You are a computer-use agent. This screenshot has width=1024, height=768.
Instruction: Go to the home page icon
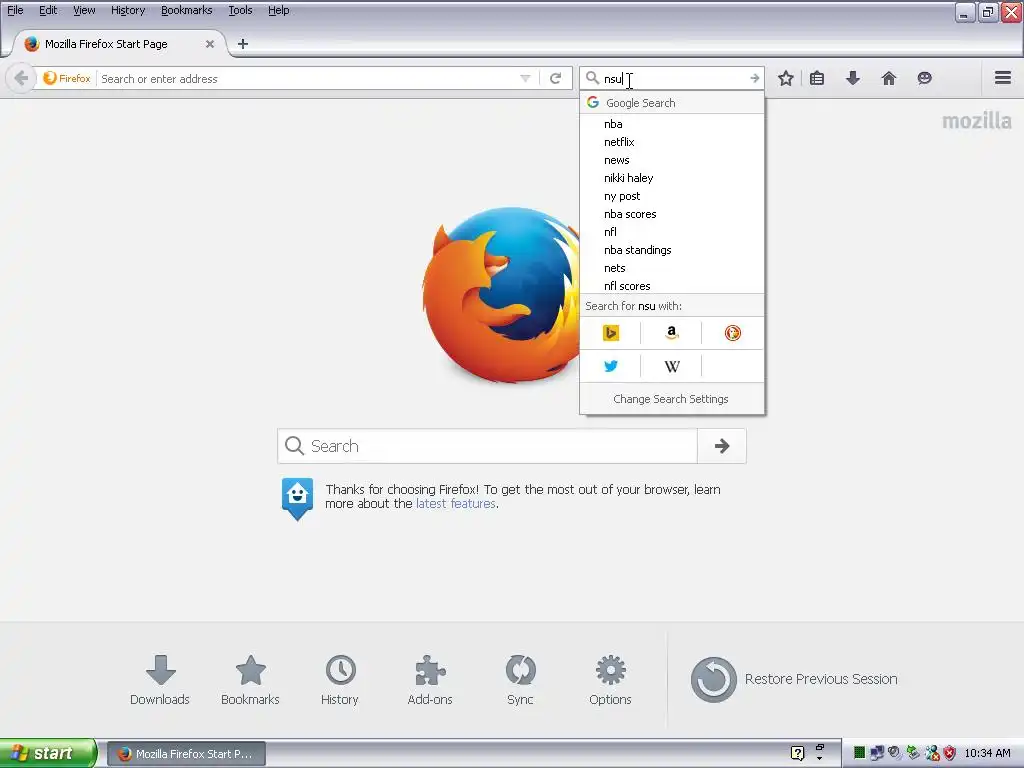pos(889,78)
